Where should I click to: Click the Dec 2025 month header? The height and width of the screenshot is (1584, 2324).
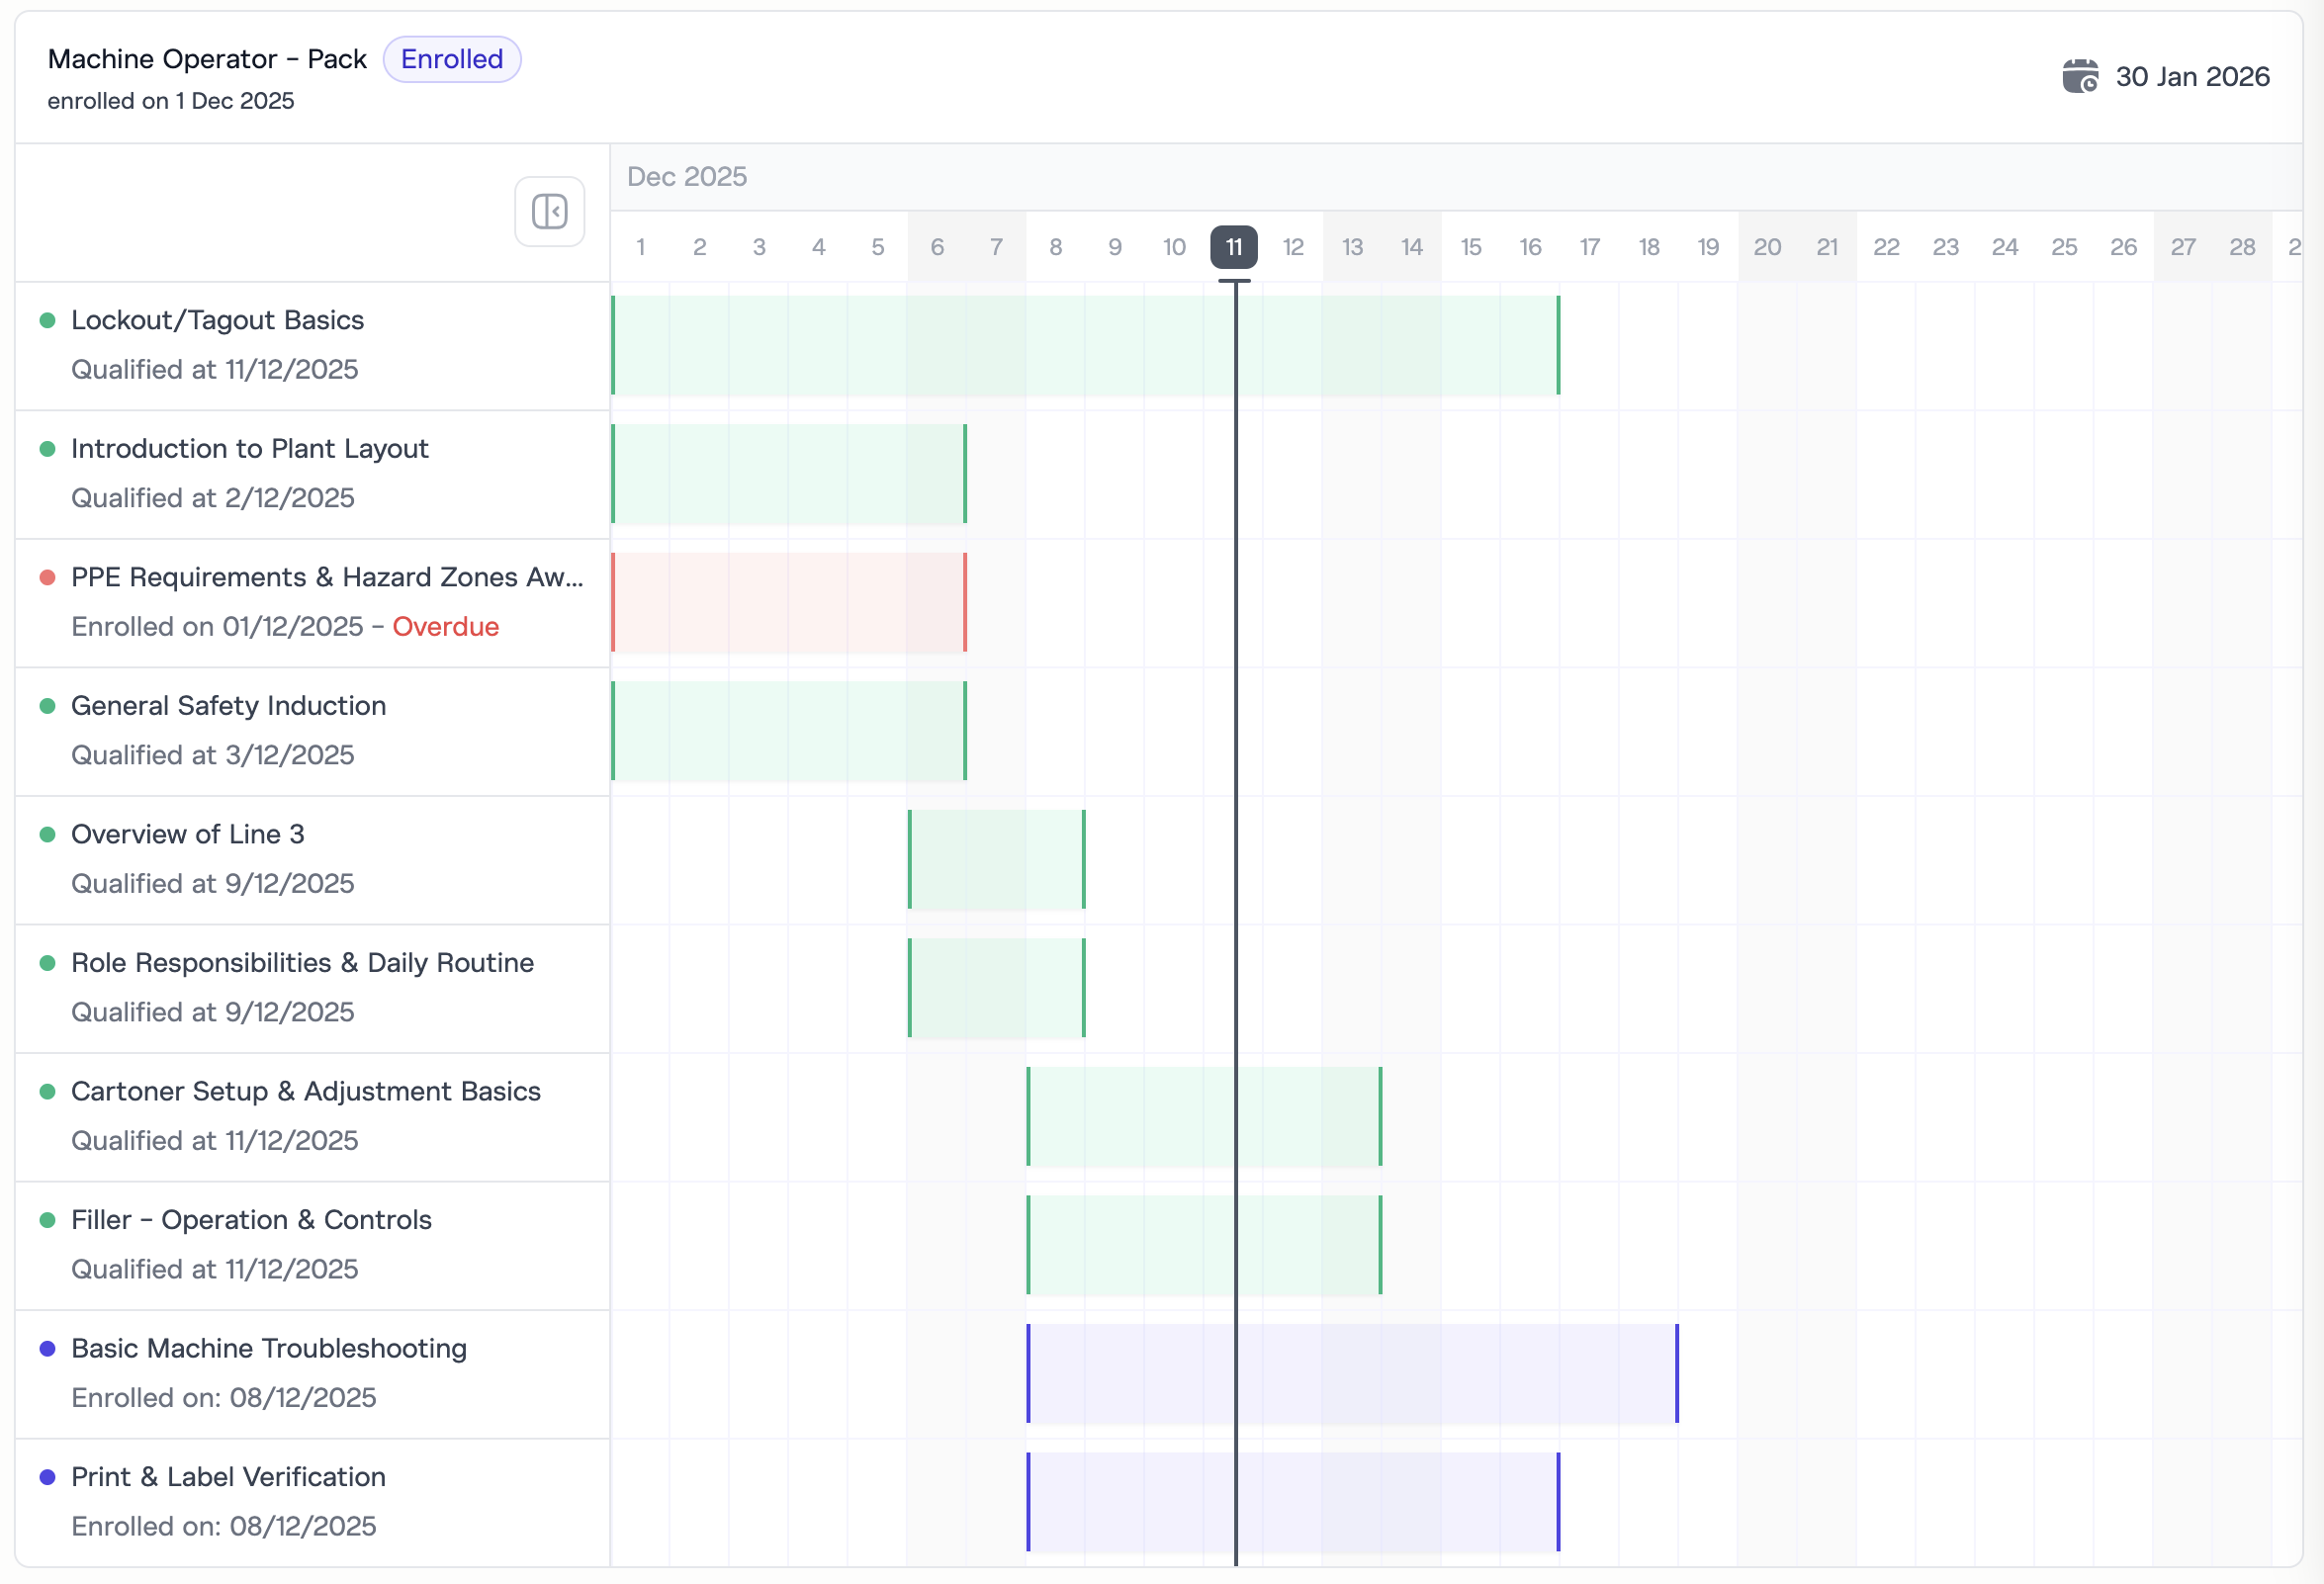coord(687,177)
